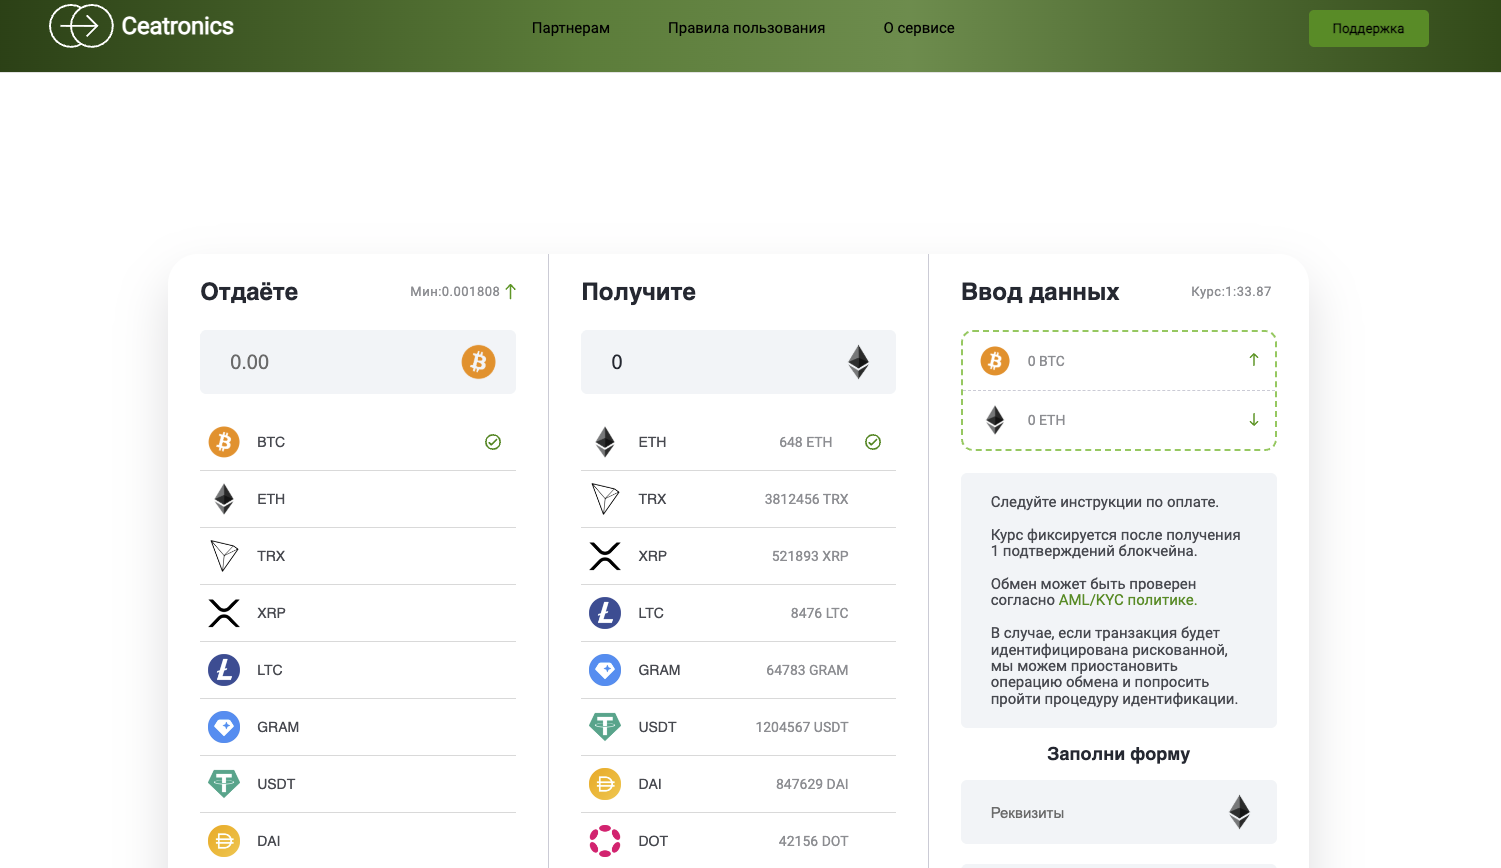Click GRAM icon in Получите list
The image size is (1501, 868).
pyautogui.click(x=605, y=670)
